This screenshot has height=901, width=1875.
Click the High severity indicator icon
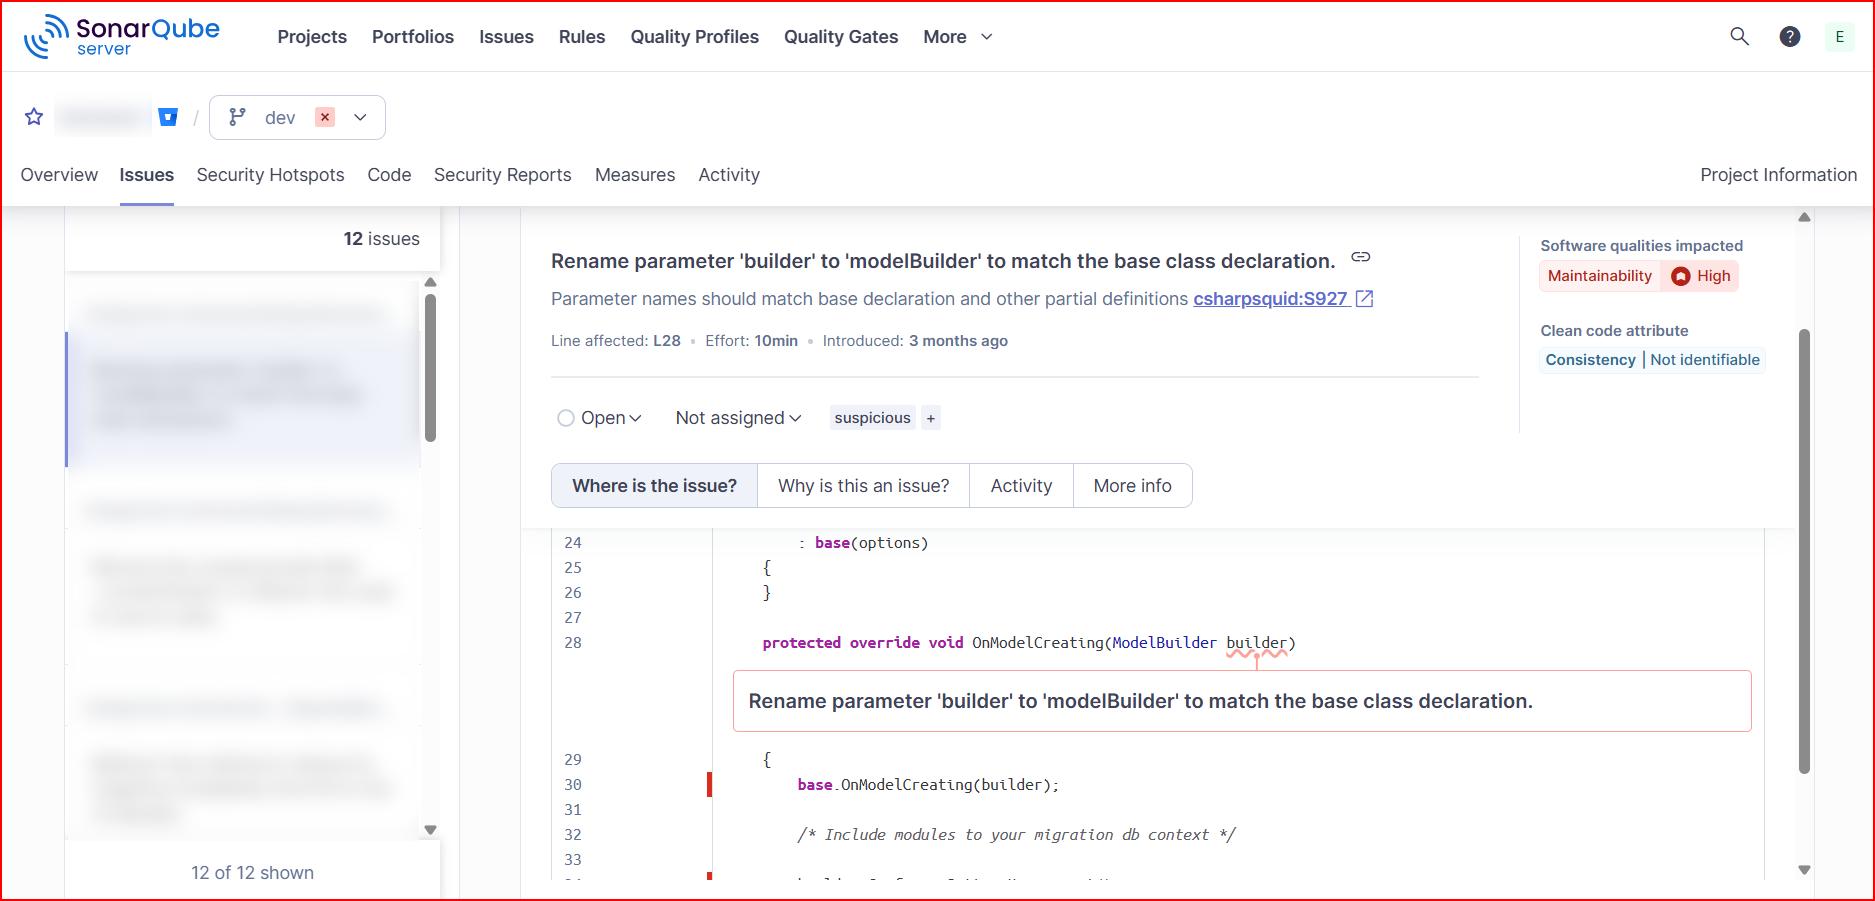coord(1681,276)
